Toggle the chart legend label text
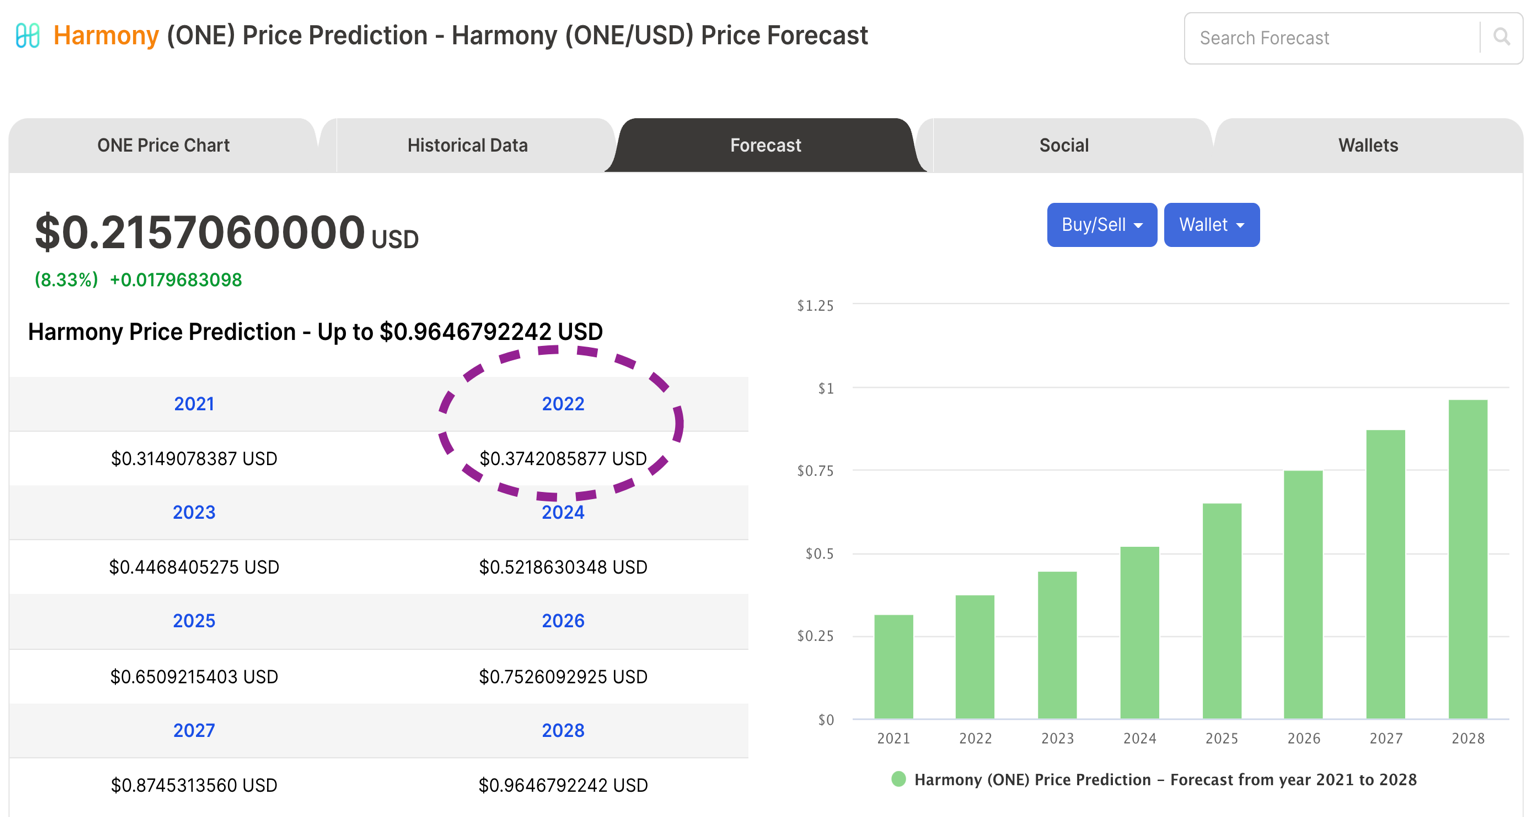 point(1165,780)
